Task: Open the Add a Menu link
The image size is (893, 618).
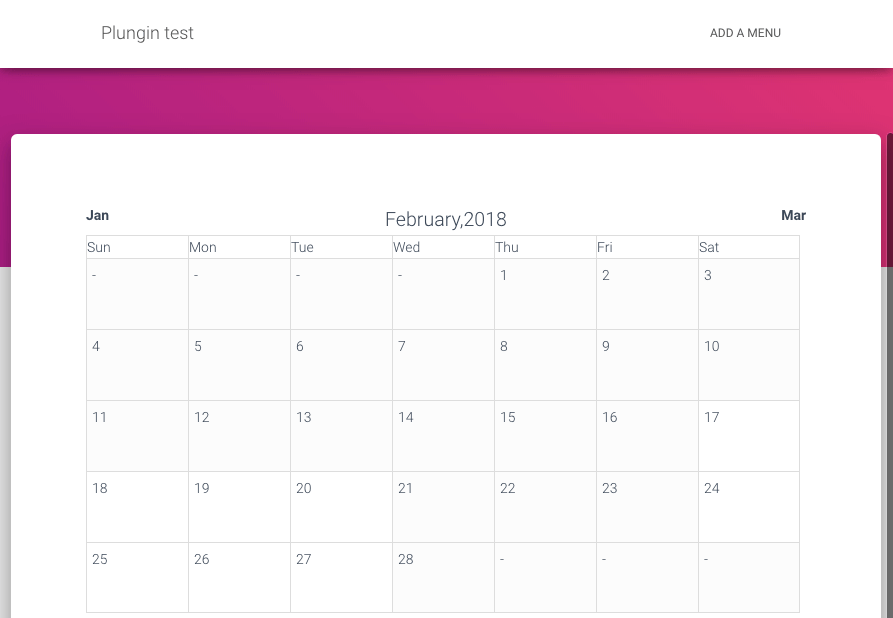Action: pos(745,33)
